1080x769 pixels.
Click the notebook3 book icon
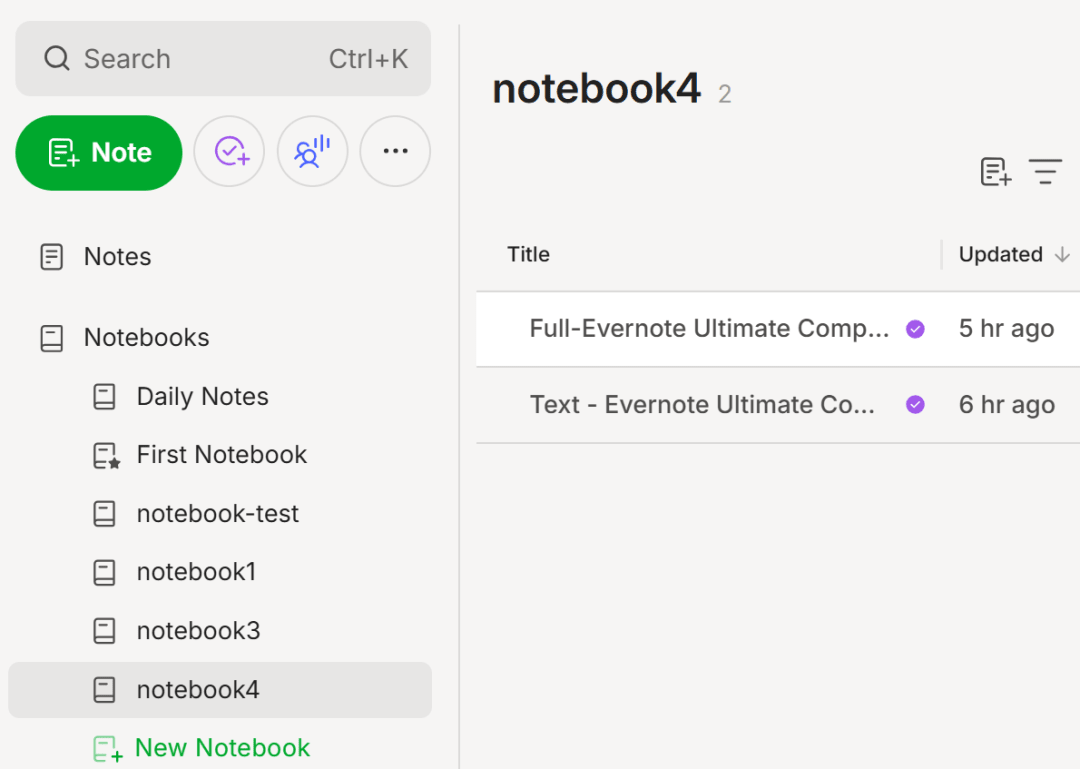coord(105,631)
